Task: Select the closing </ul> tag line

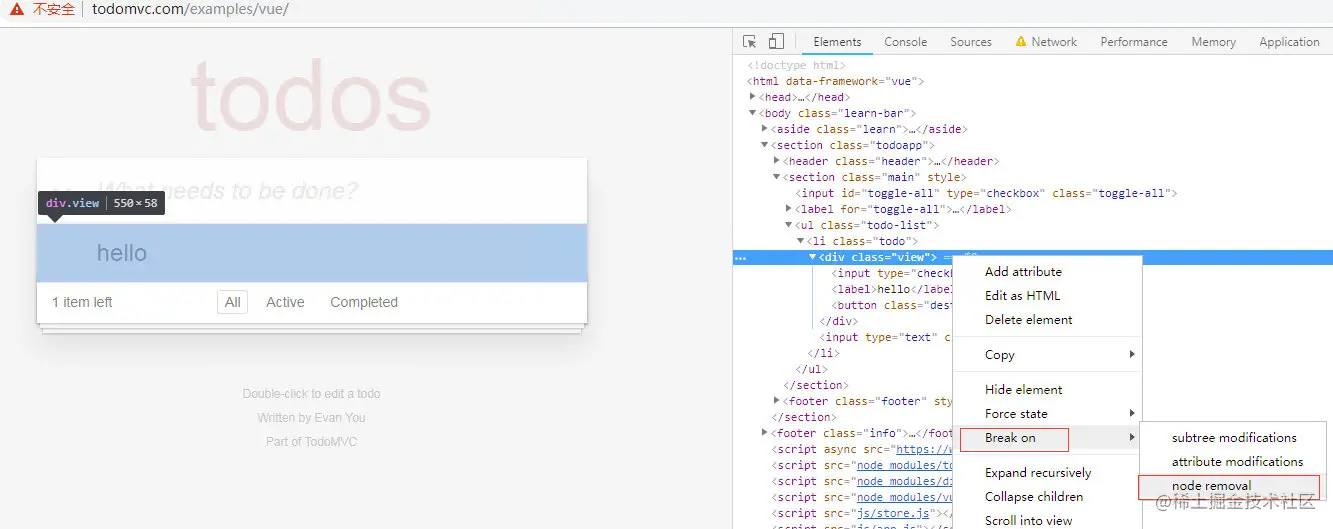Action: coord(811,369)
